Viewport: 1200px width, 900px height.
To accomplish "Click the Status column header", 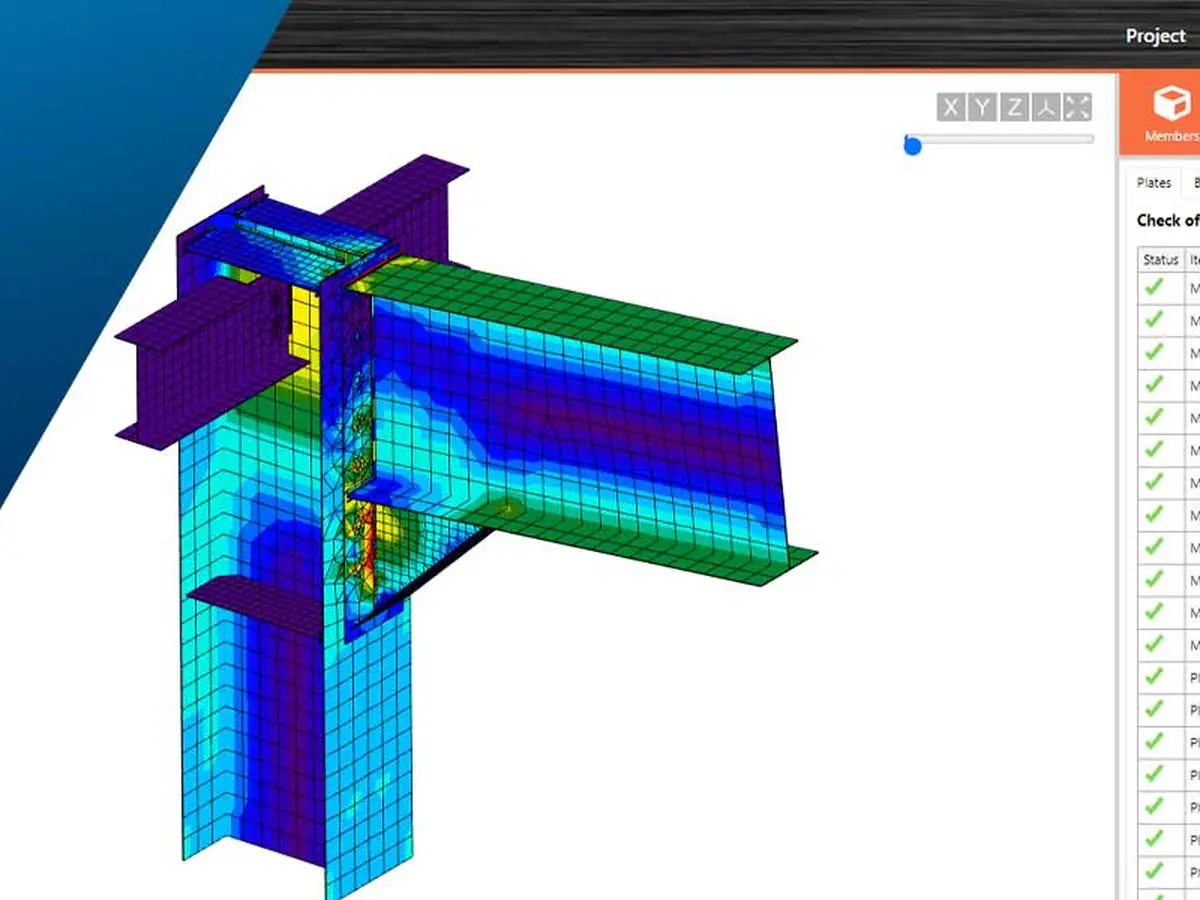I will (x=1160, y=259).
